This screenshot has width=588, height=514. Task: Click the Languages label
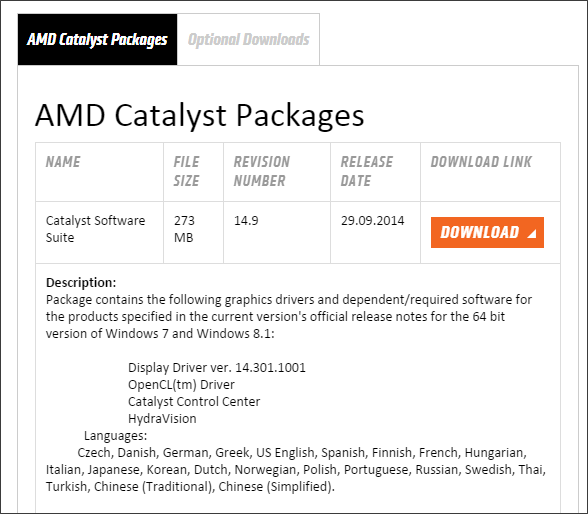click(116, 436)
